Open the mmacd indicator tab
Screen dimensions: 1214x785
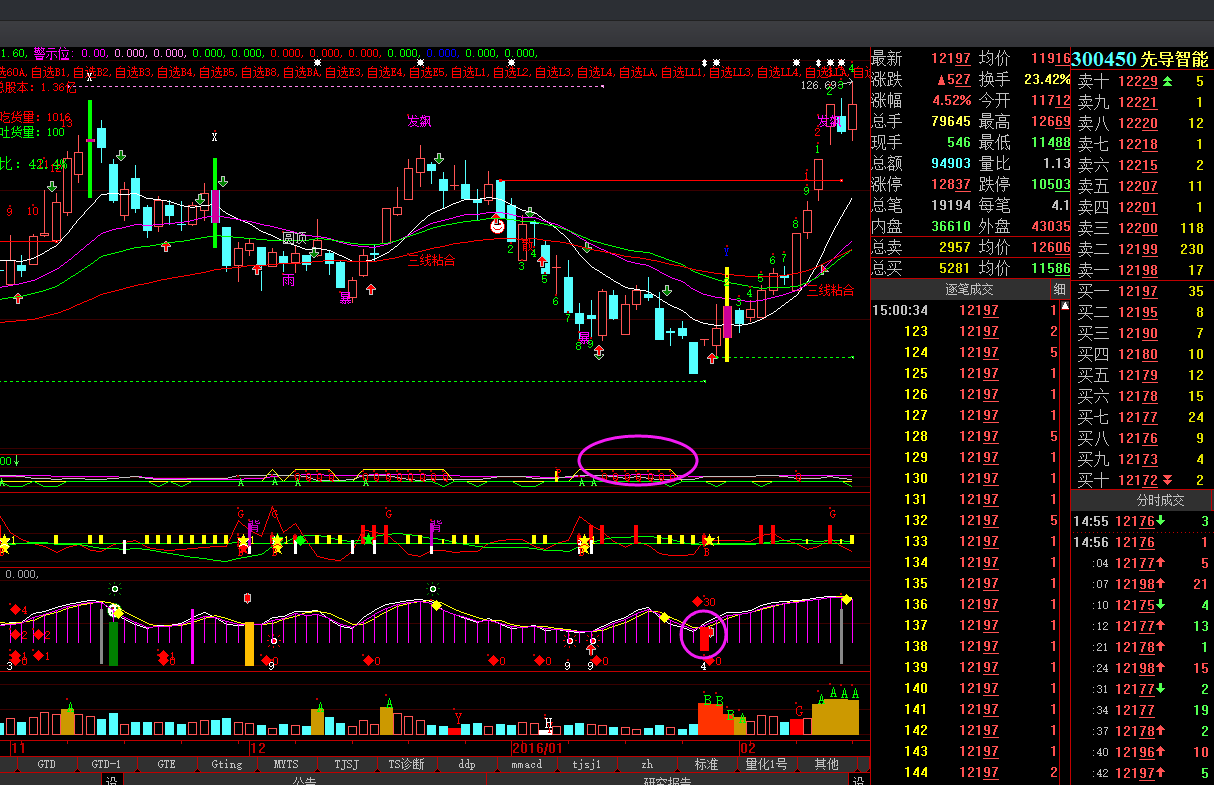click(526, 764)
